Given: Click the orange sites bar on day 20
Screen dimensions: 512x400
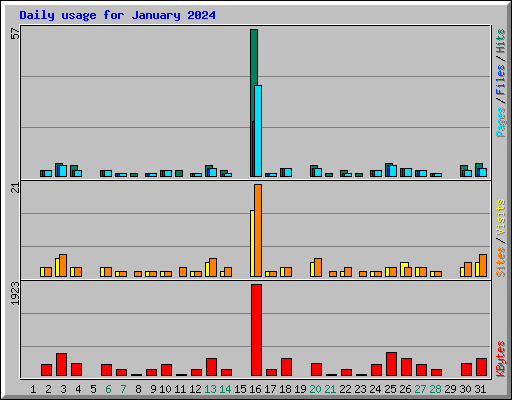Looking at the screenshot, I should click(318, 267).
